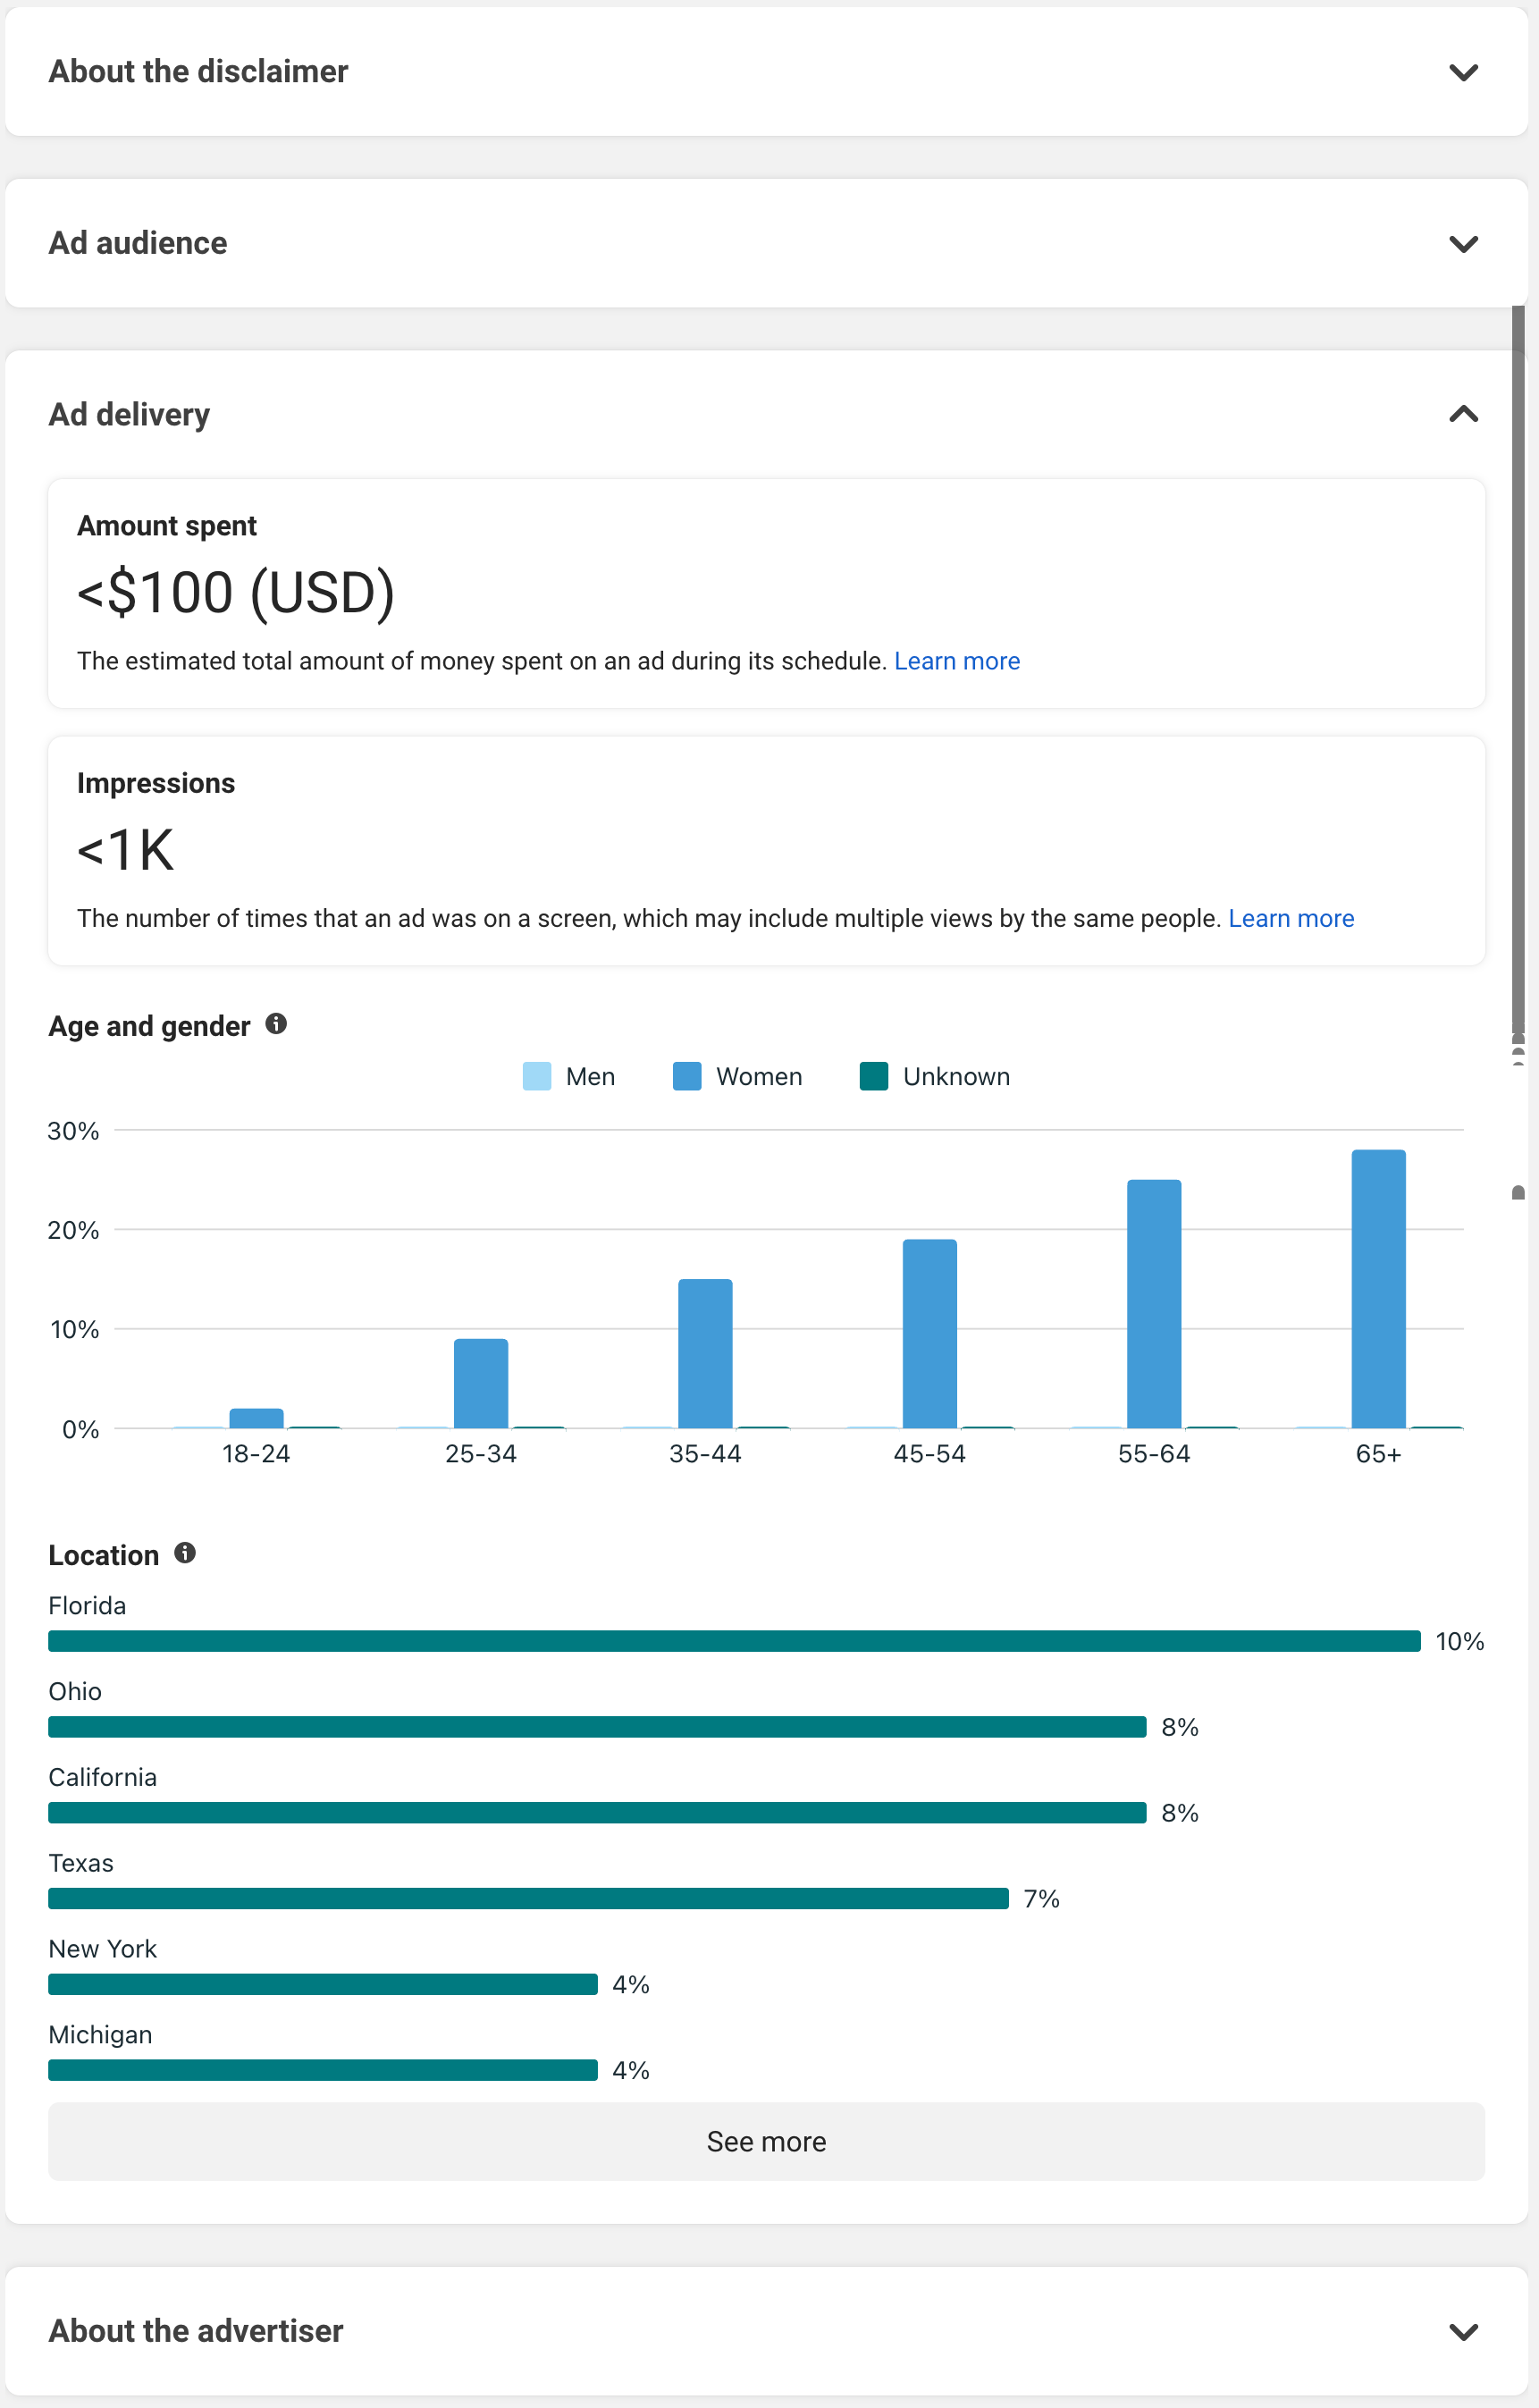Expand the About the disclaimer section

[1462, 72]
